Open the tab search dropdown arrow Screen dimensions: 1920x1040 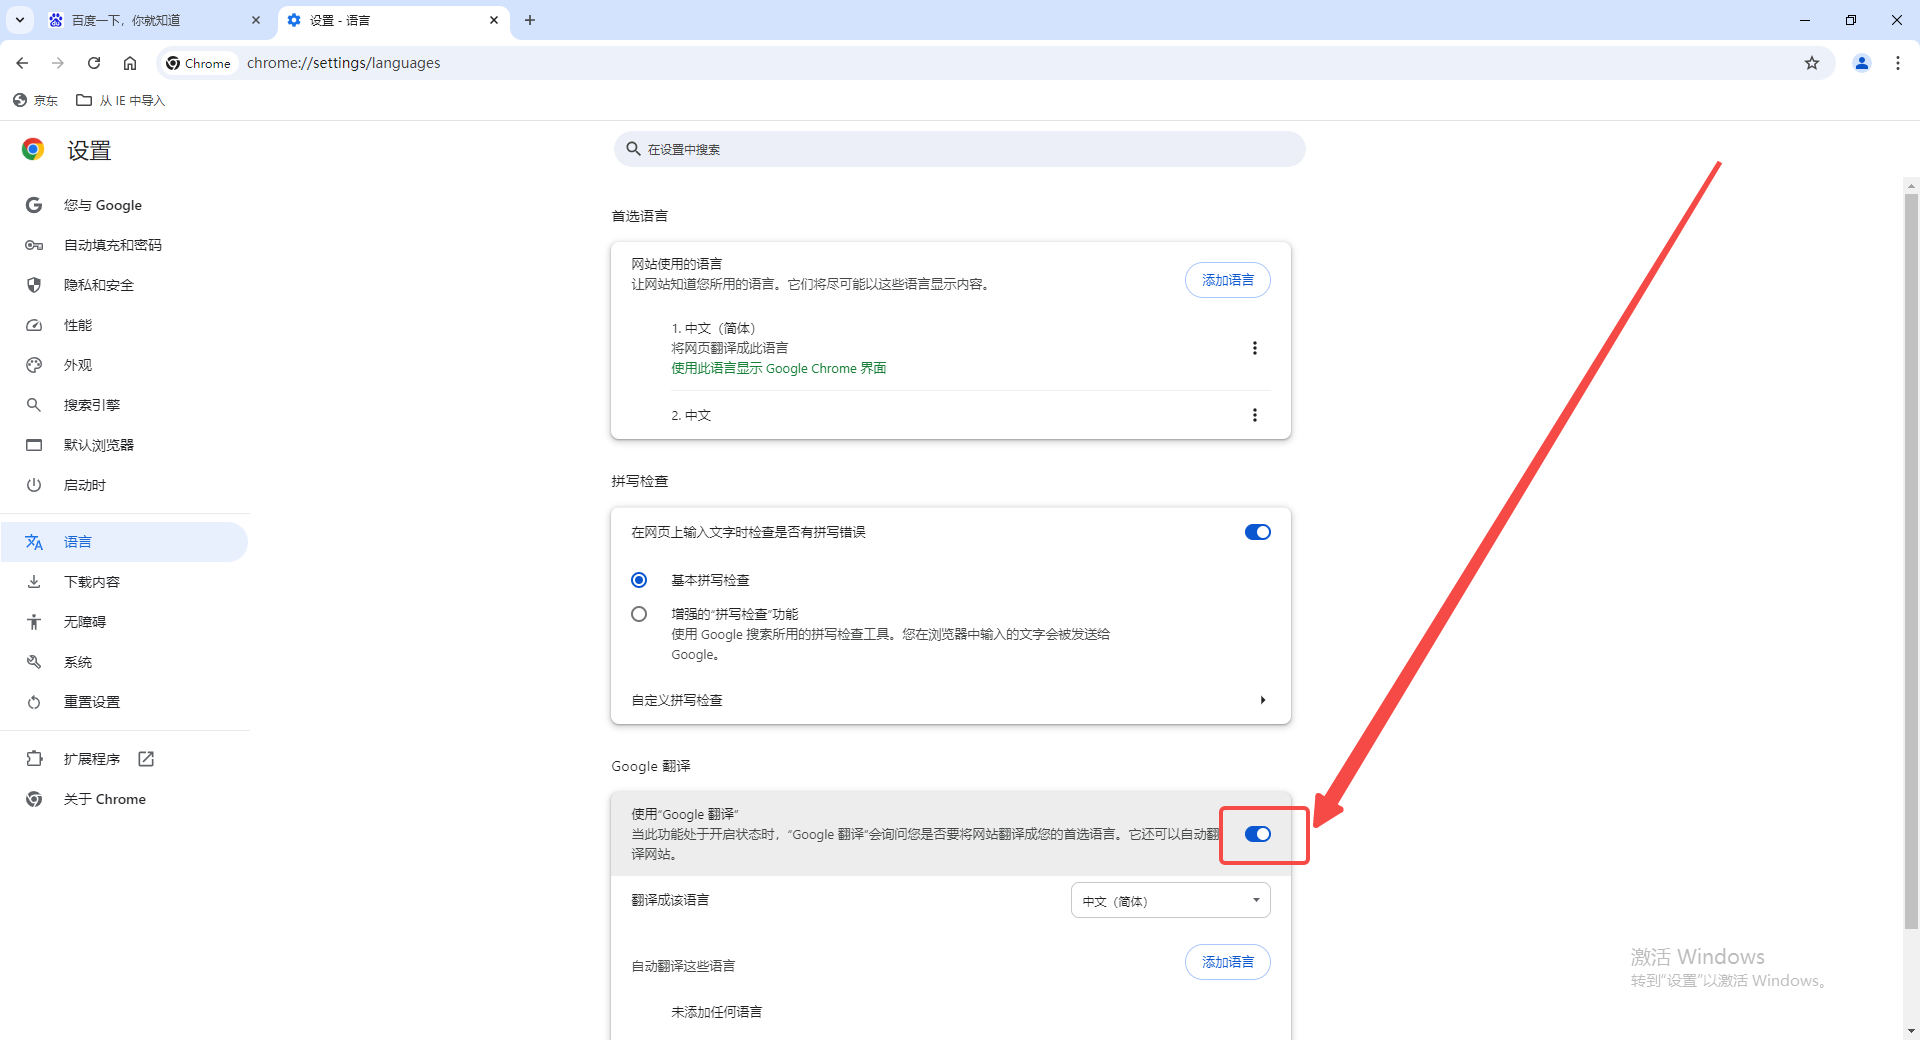click(20, 20)
